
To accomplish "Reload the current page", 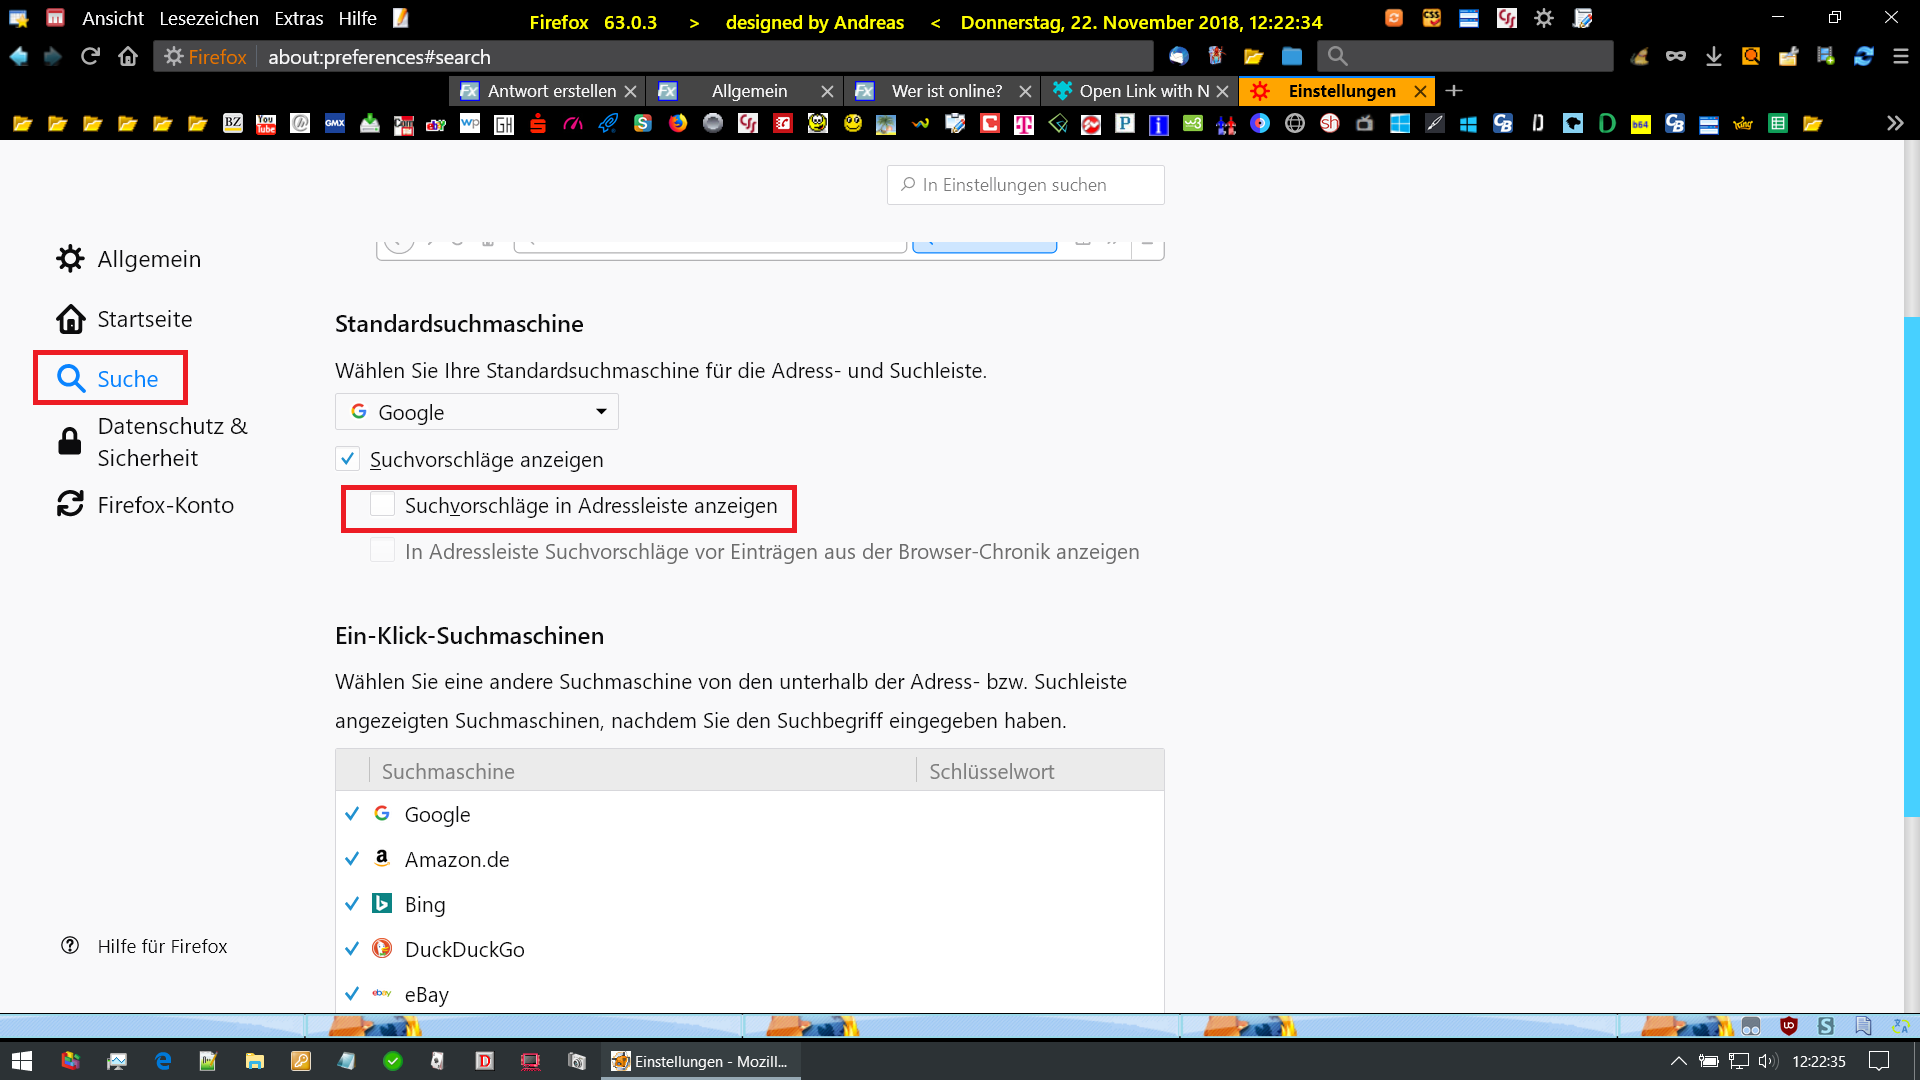I will [90, 57].
